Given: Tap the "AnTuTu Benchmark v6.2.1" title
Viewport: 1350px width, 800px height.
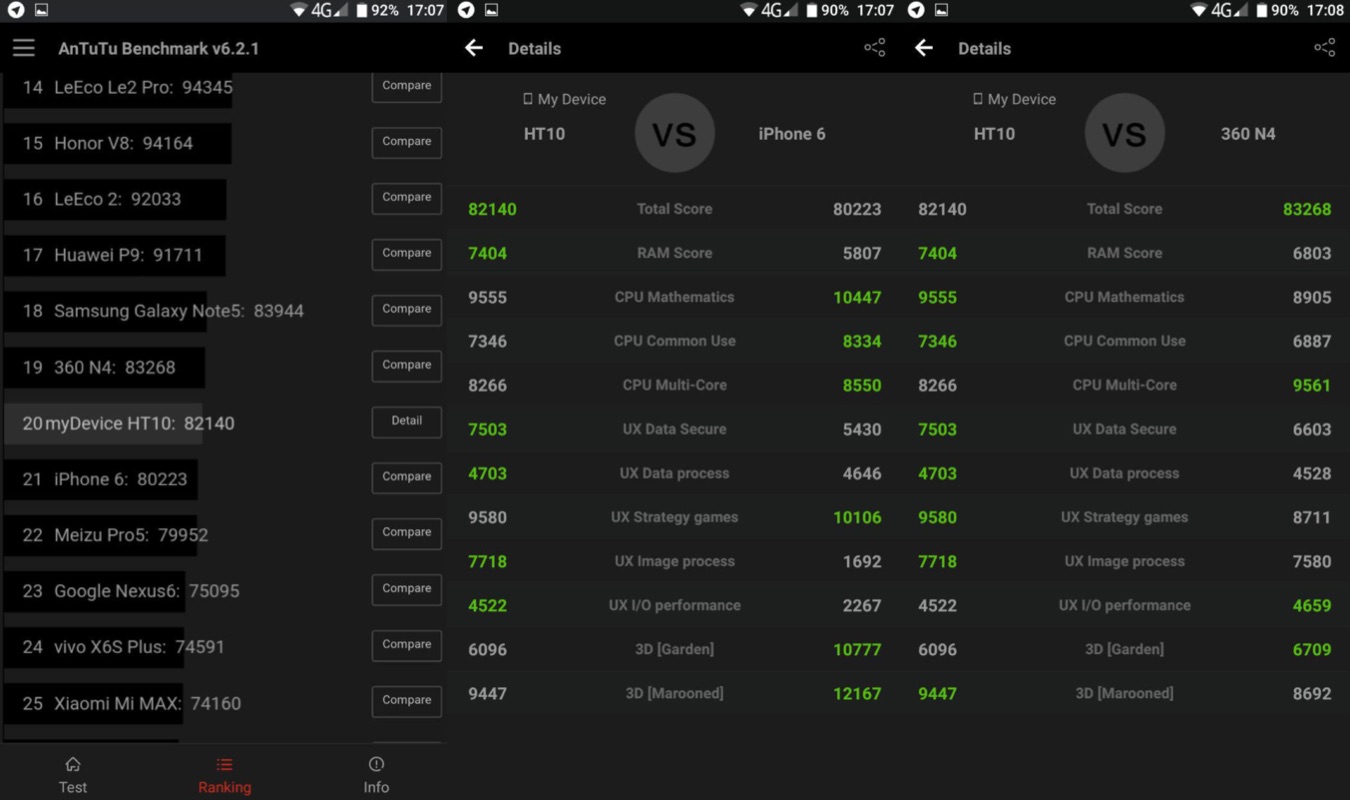Looking at the screenshot, I should (159, 48).
